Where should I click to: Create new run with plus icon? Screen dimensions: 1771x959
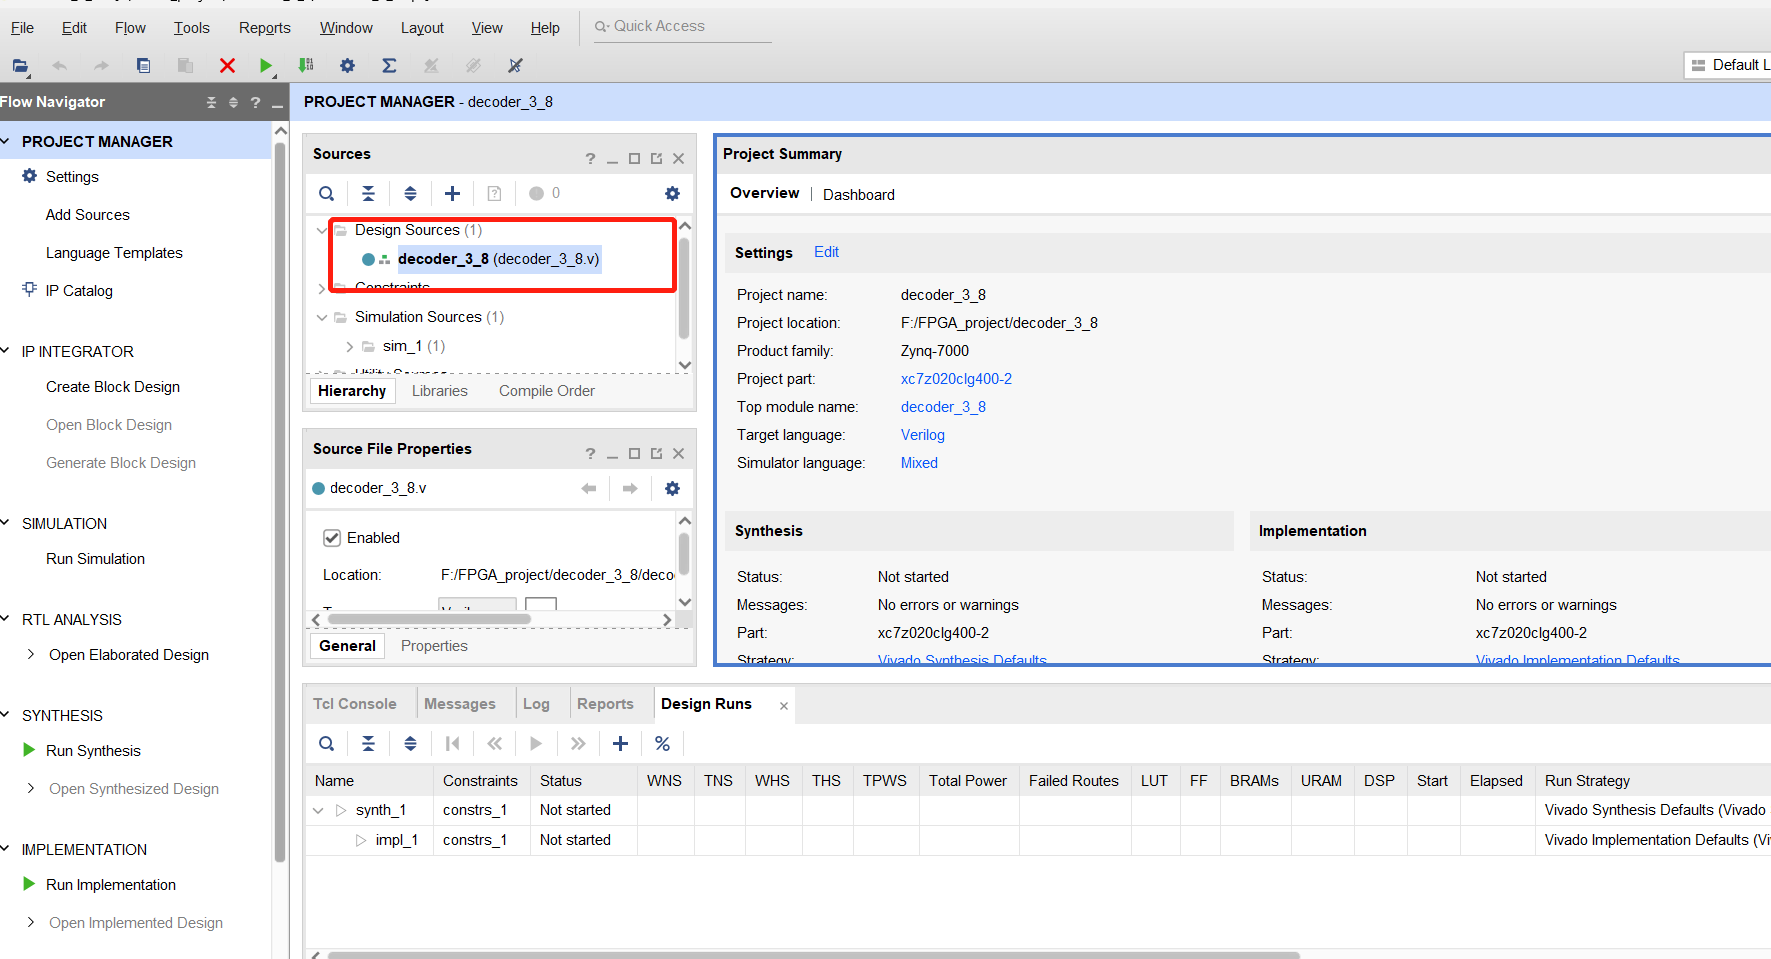(620, 744)
